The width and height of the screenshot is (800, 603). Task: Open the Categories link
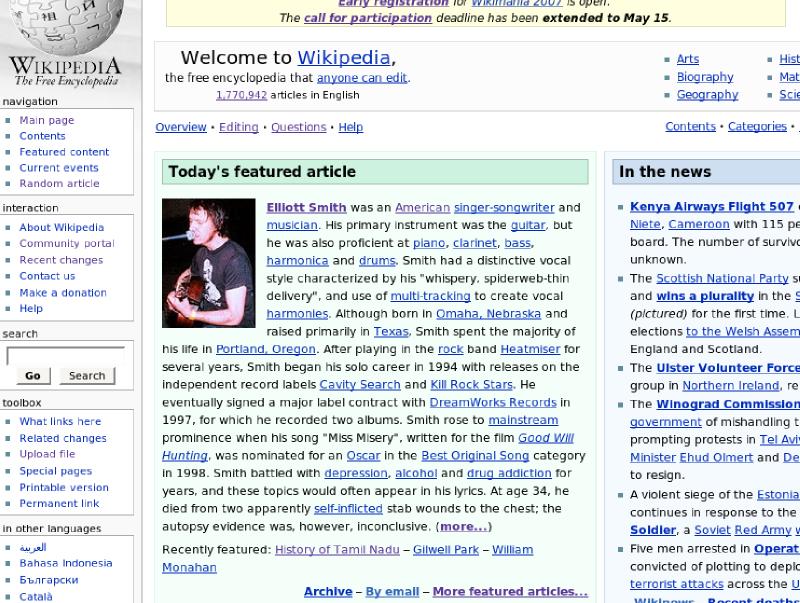click(757, 127)
